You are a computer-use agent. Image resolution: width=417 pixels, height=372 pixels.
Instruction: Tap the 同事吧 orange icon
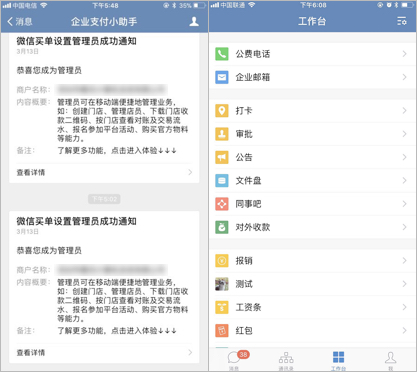(x=222, y=204)
